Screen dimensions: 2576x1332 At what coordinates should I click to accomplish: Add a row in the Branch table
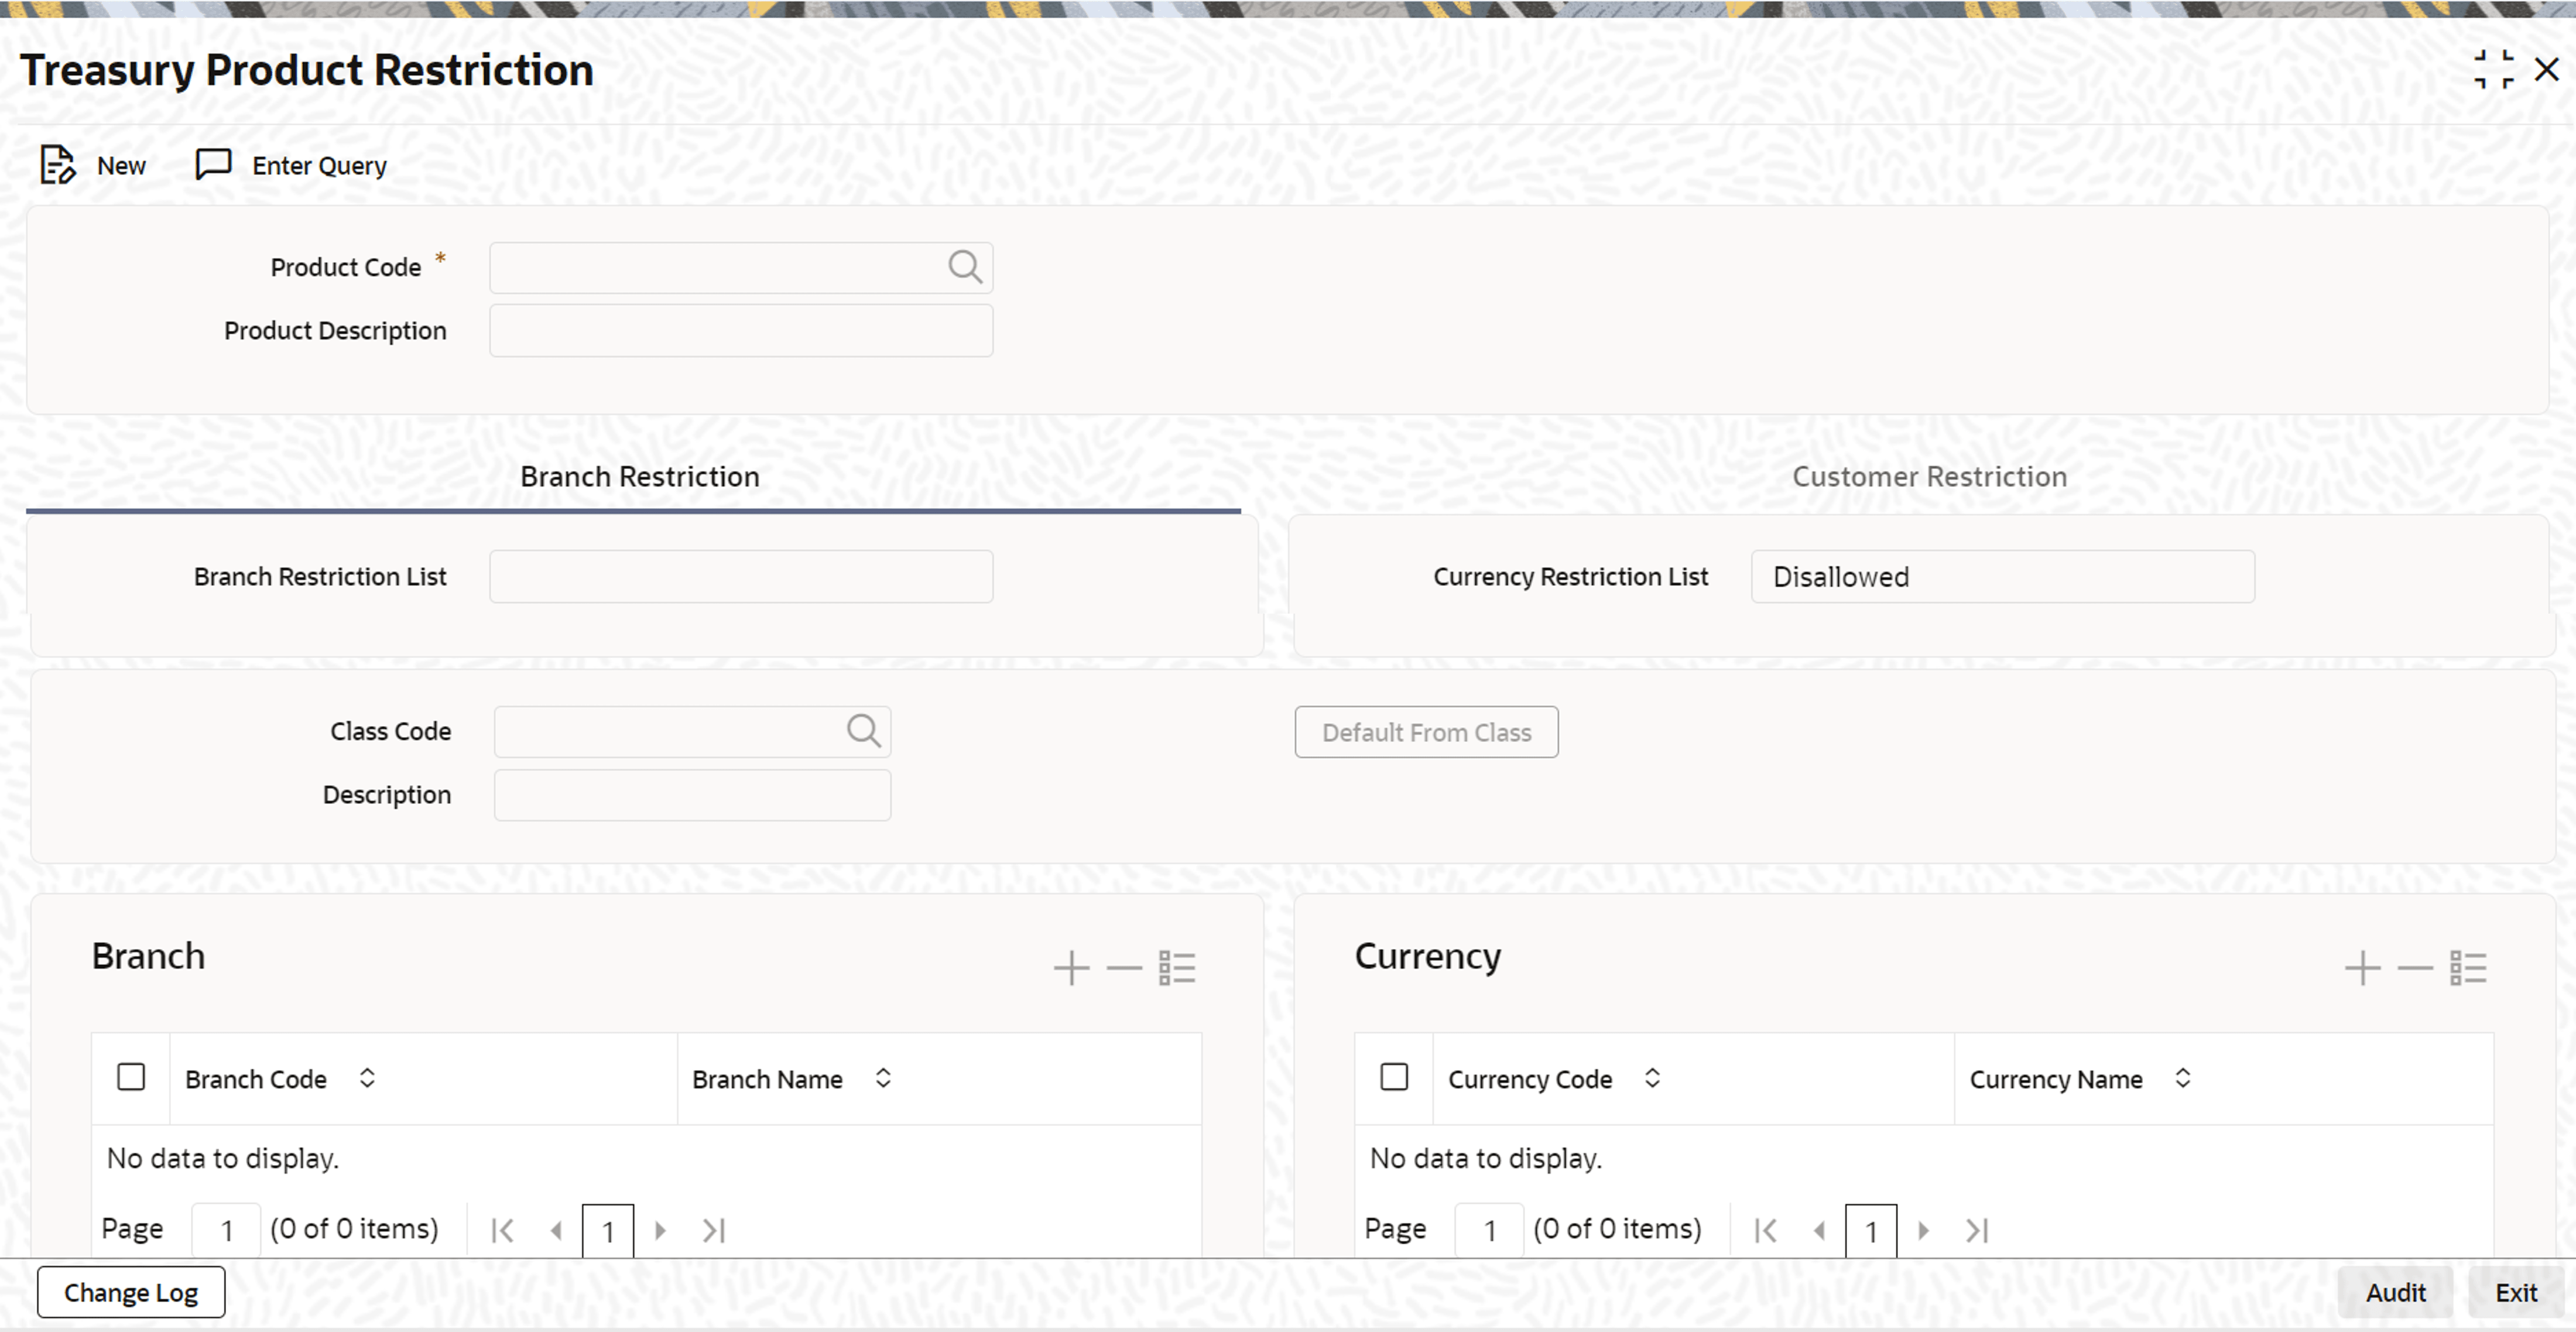[x=1071, y=968]
